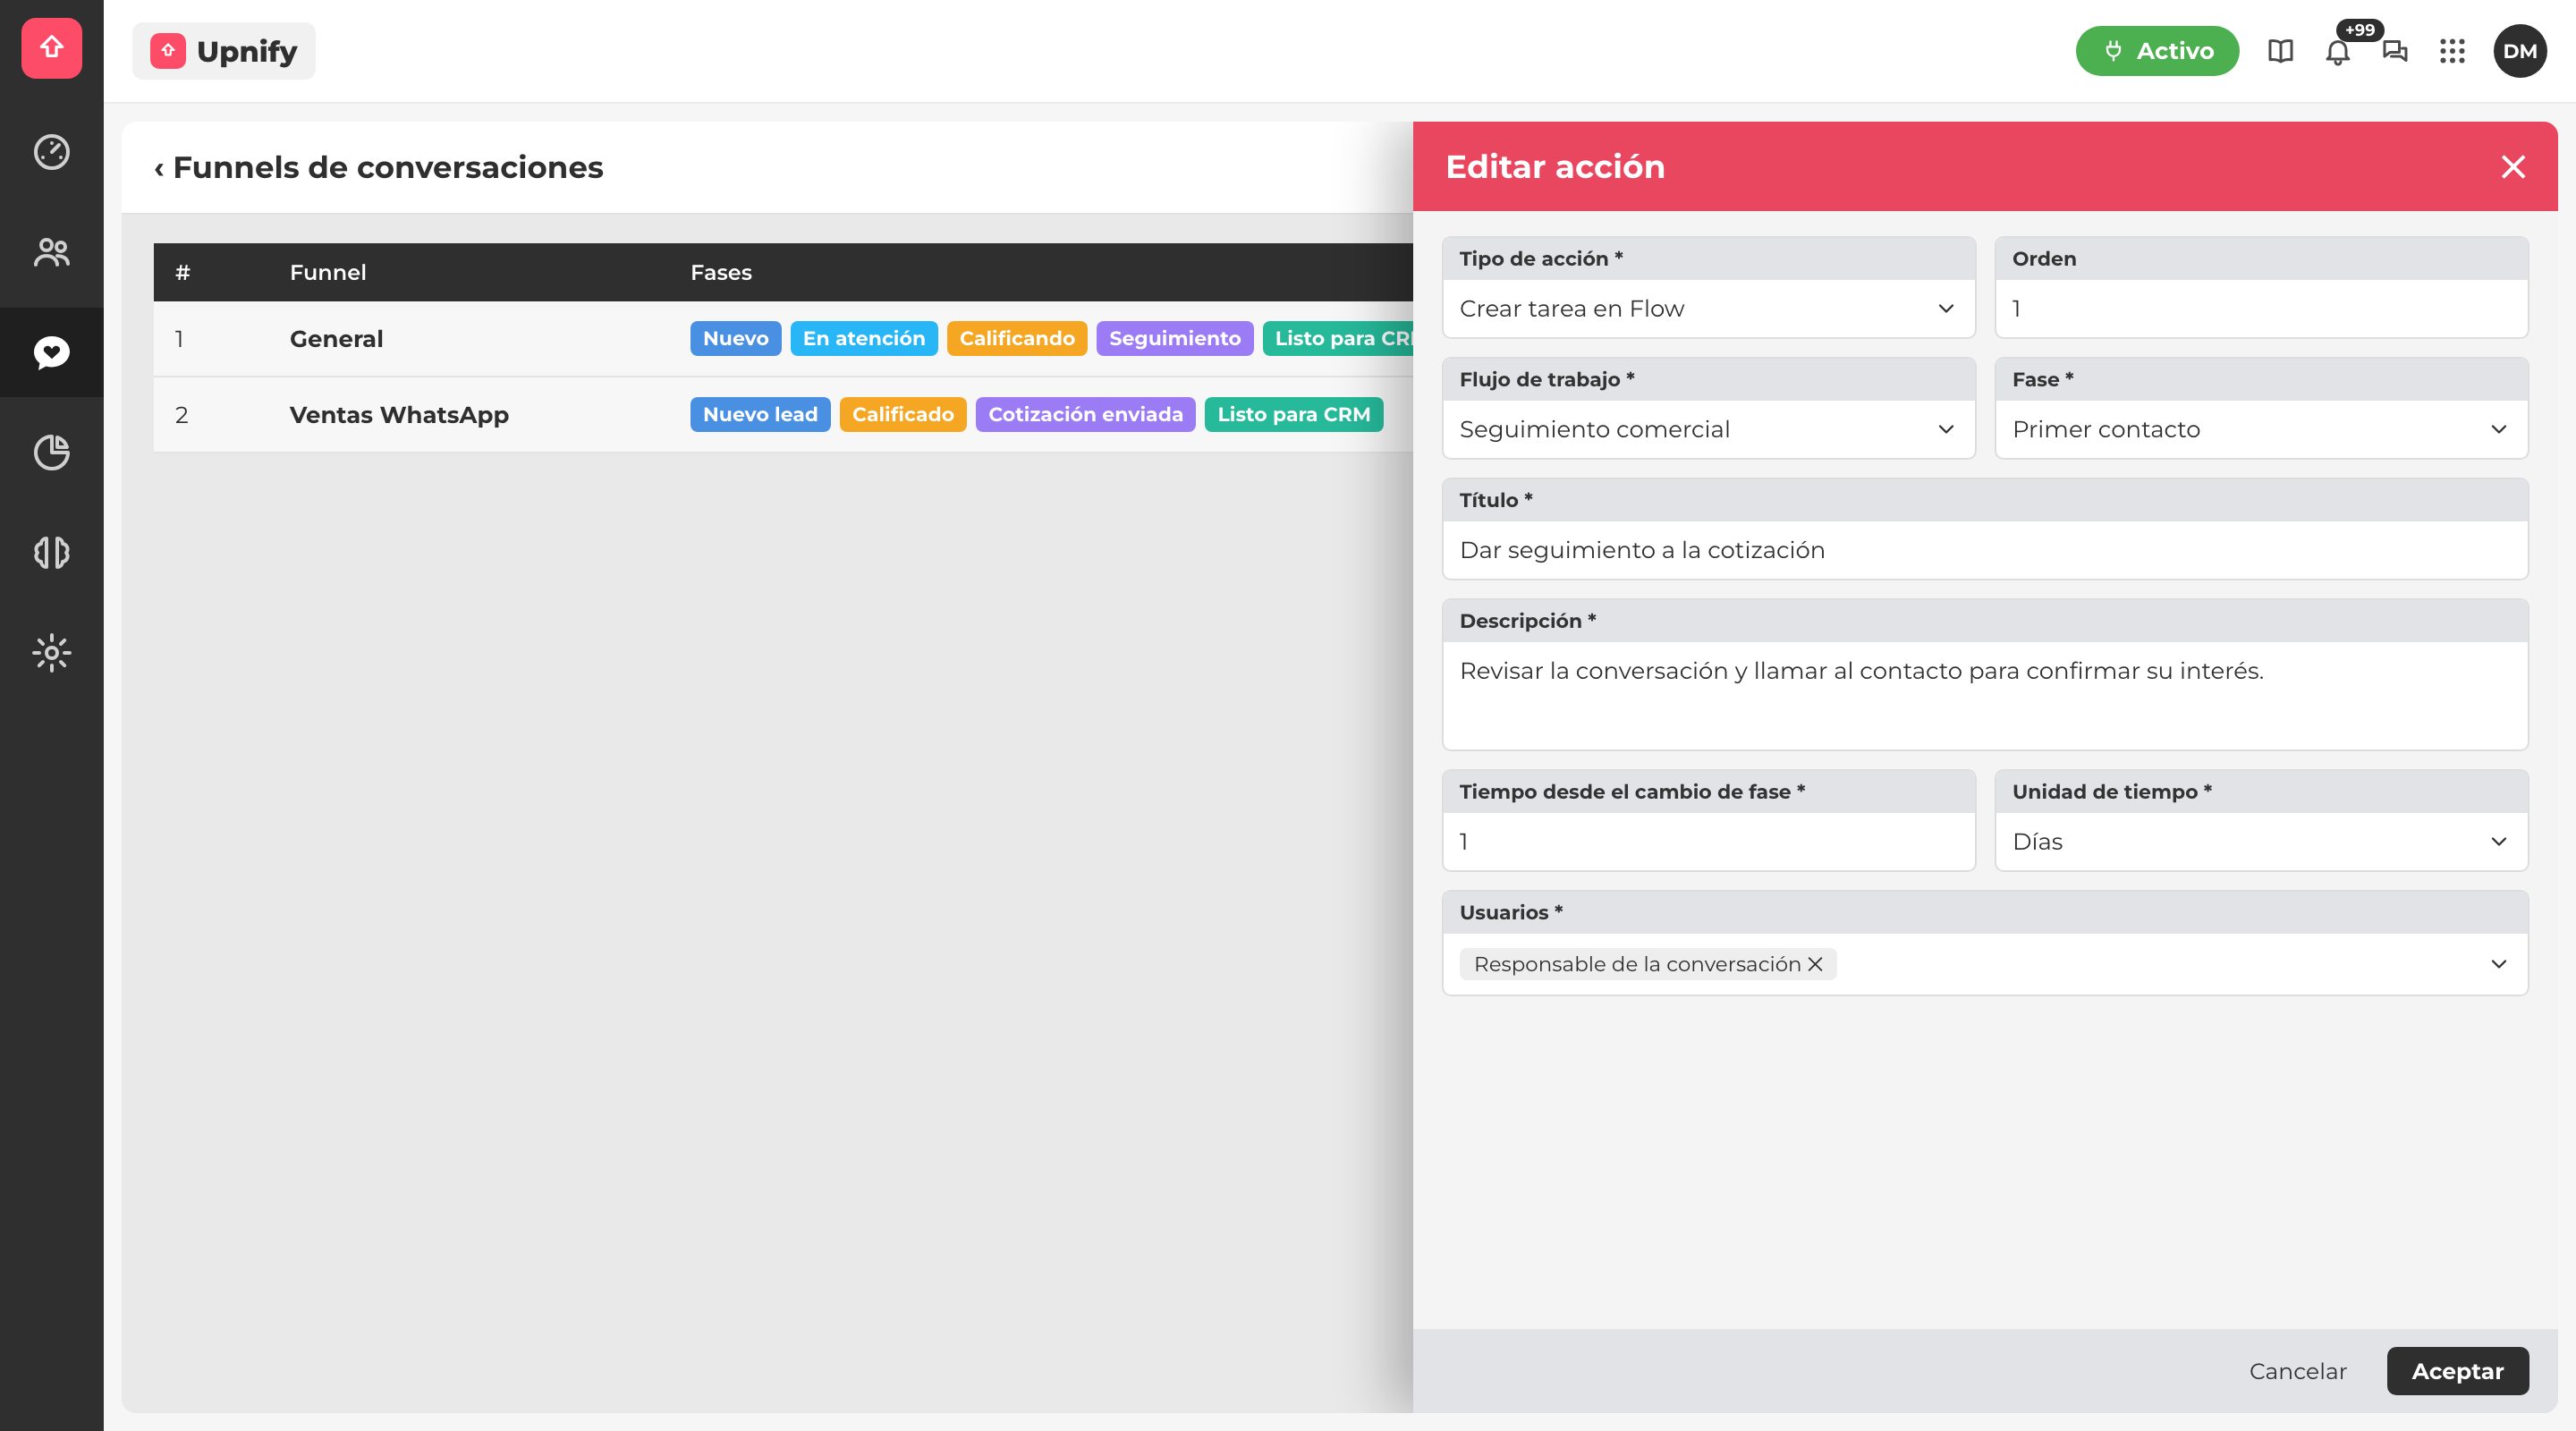The height and width of the screenshot is (1431, 2576).
Task: Open the notifications bell with +99 badge
Action: [x=2338, y=51]
